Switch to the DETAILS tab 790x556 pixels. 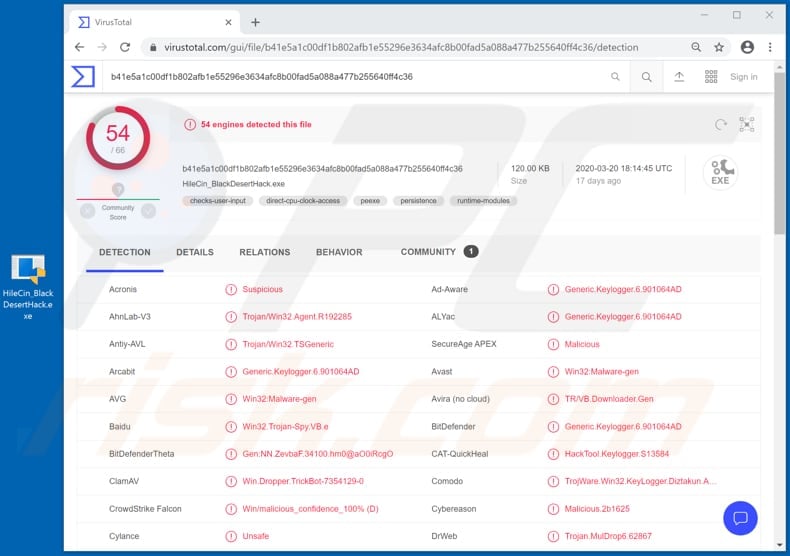pyautogui.click(x=195, y=252)
